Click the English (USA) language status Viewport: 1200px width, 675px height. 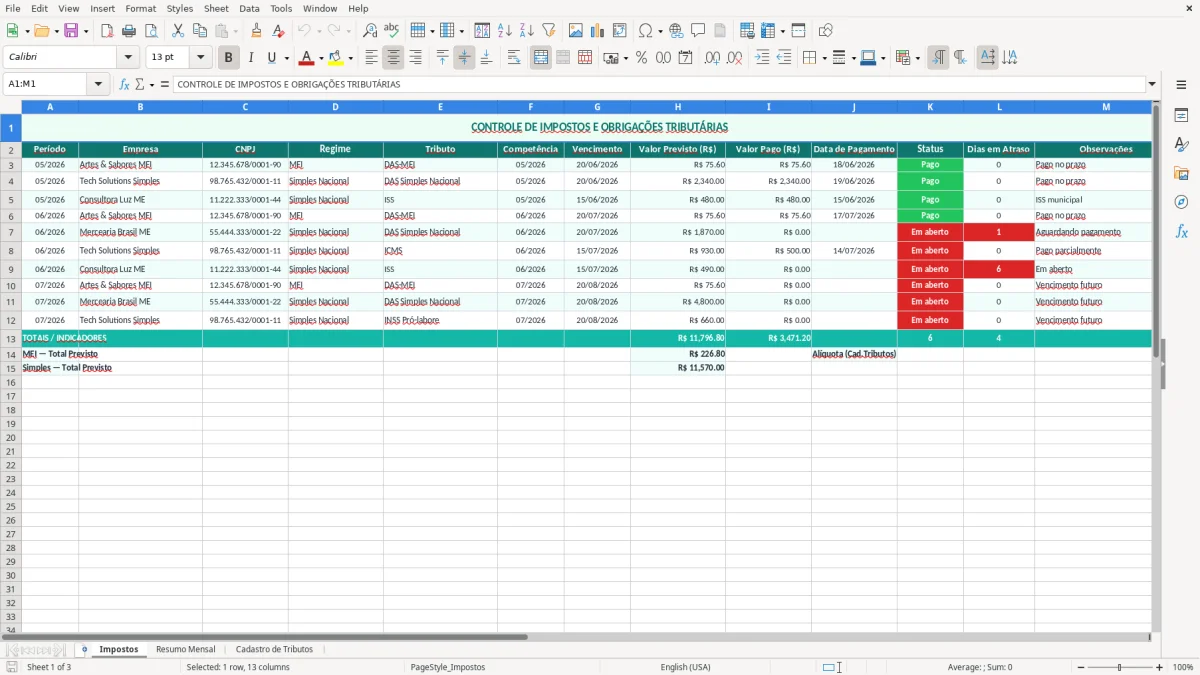pos(685,667)
